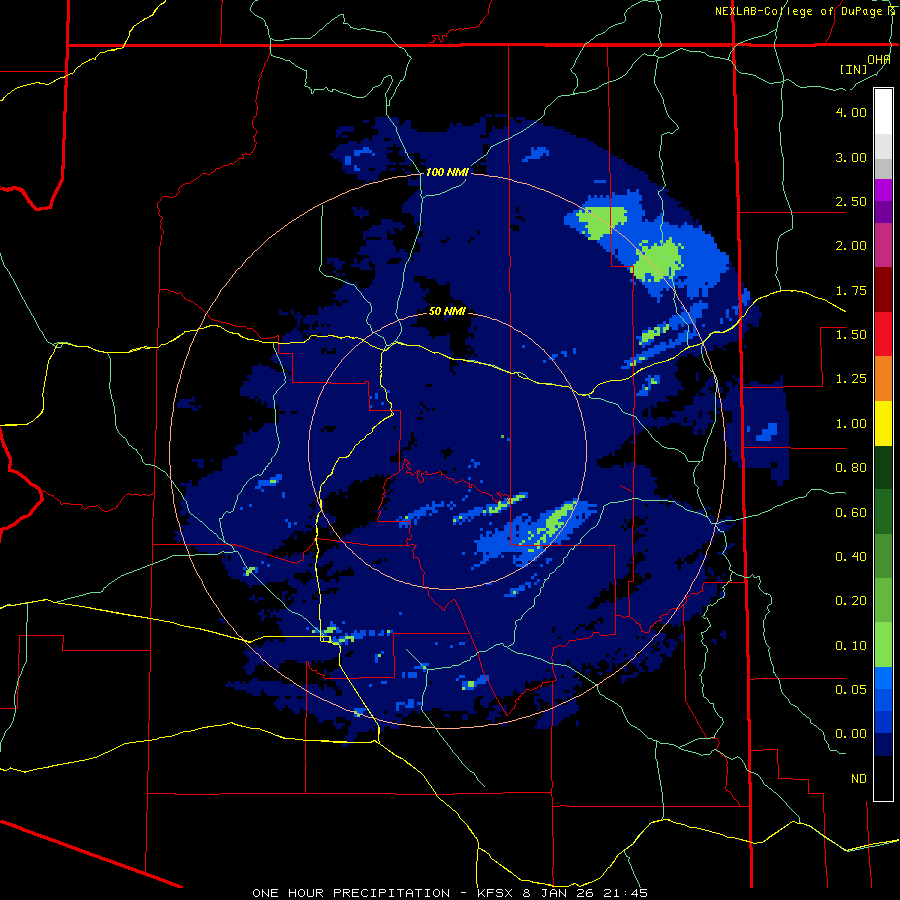The width and height of the screenshot is (900, 900).
Task: Click the 0.60 legend value
Action: [x=851, y=513]
